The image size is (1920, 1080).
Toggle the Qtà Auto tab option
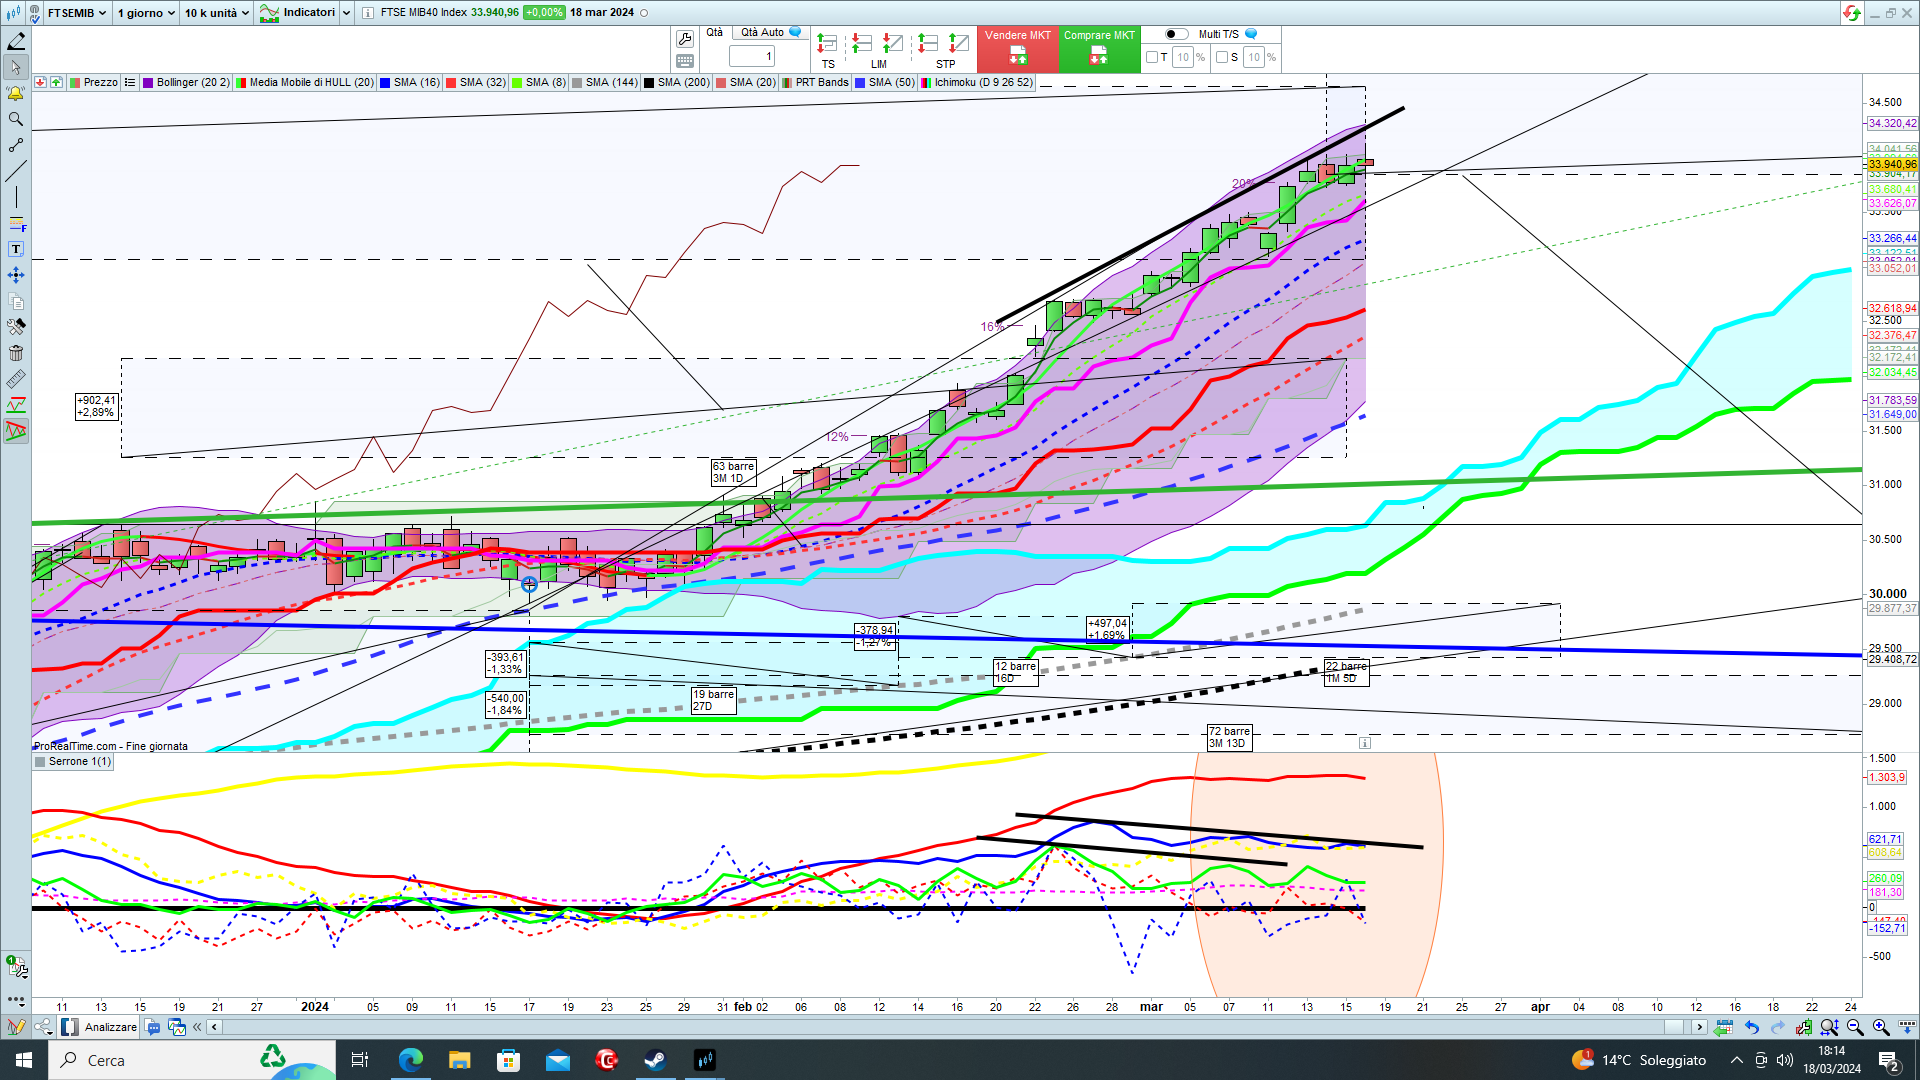(x=771, y=33)
